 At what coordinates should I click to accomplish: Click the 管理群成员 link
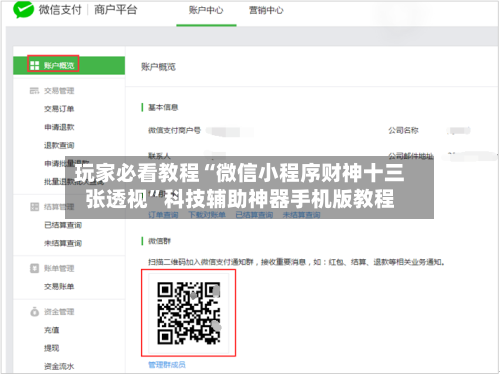(x=167, y=365)
